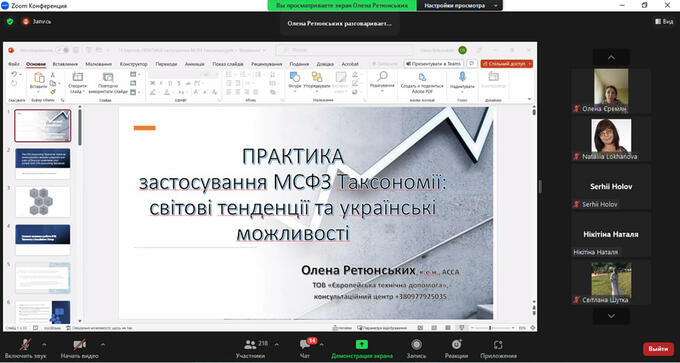The width and height of the screenshot is (680, 363).
Task: Expand the caret next to Участники
Action: pos(277,345)
